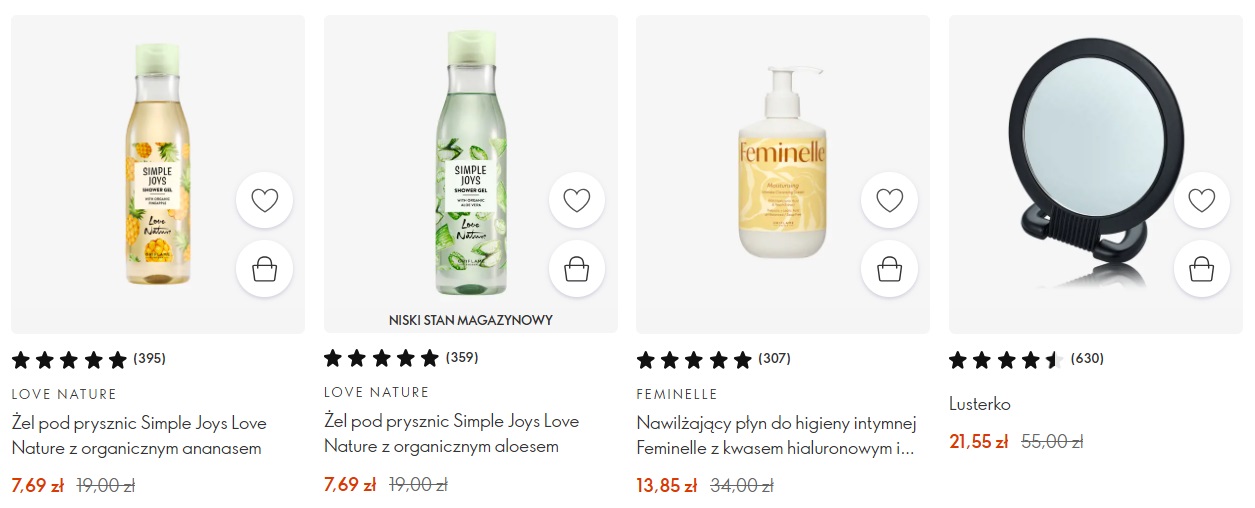The width and height of the screenshot is (1255, 508).
Task: Add pineapple shower gel to shopping bag
Action: [264, 269]
